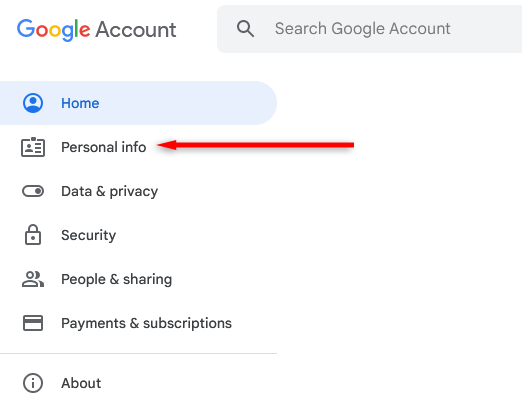Open the Personal info section

(x=138, y=147)
